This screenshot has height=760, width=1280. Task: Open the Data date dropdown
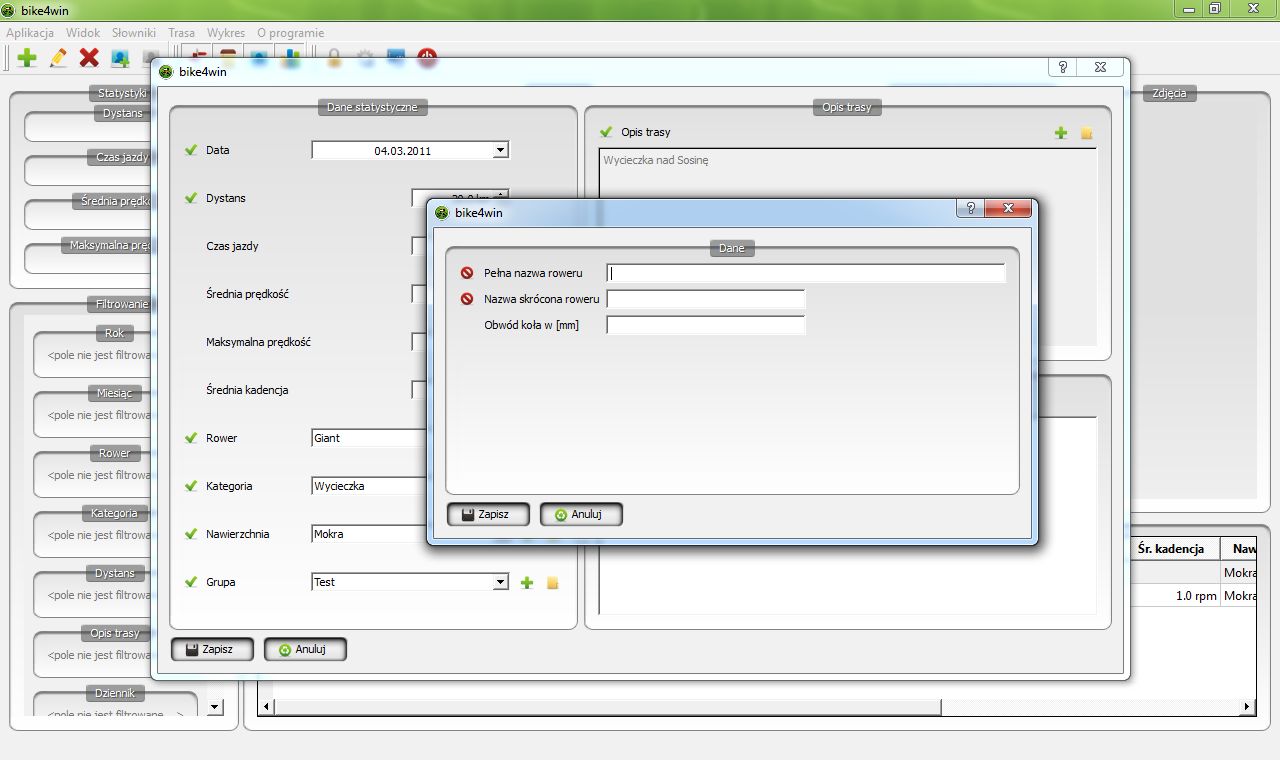pyautogui.click(x=501, y=150)
